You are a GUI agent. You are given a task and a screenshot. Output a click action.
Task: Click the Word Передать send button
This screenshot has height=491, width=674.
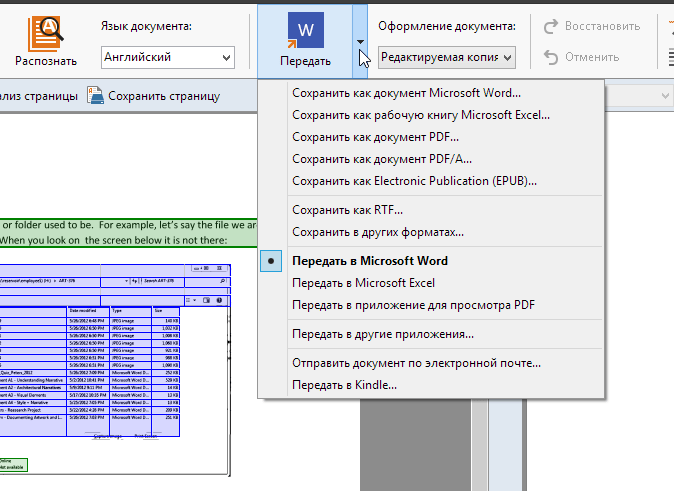[305, 41]
